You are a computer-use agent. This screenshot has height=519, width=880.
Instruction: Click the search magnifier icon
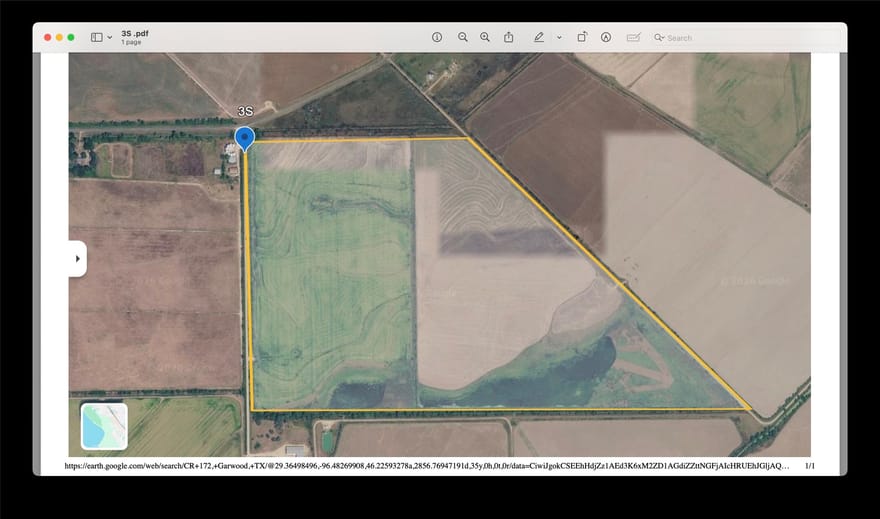point(659,38)
